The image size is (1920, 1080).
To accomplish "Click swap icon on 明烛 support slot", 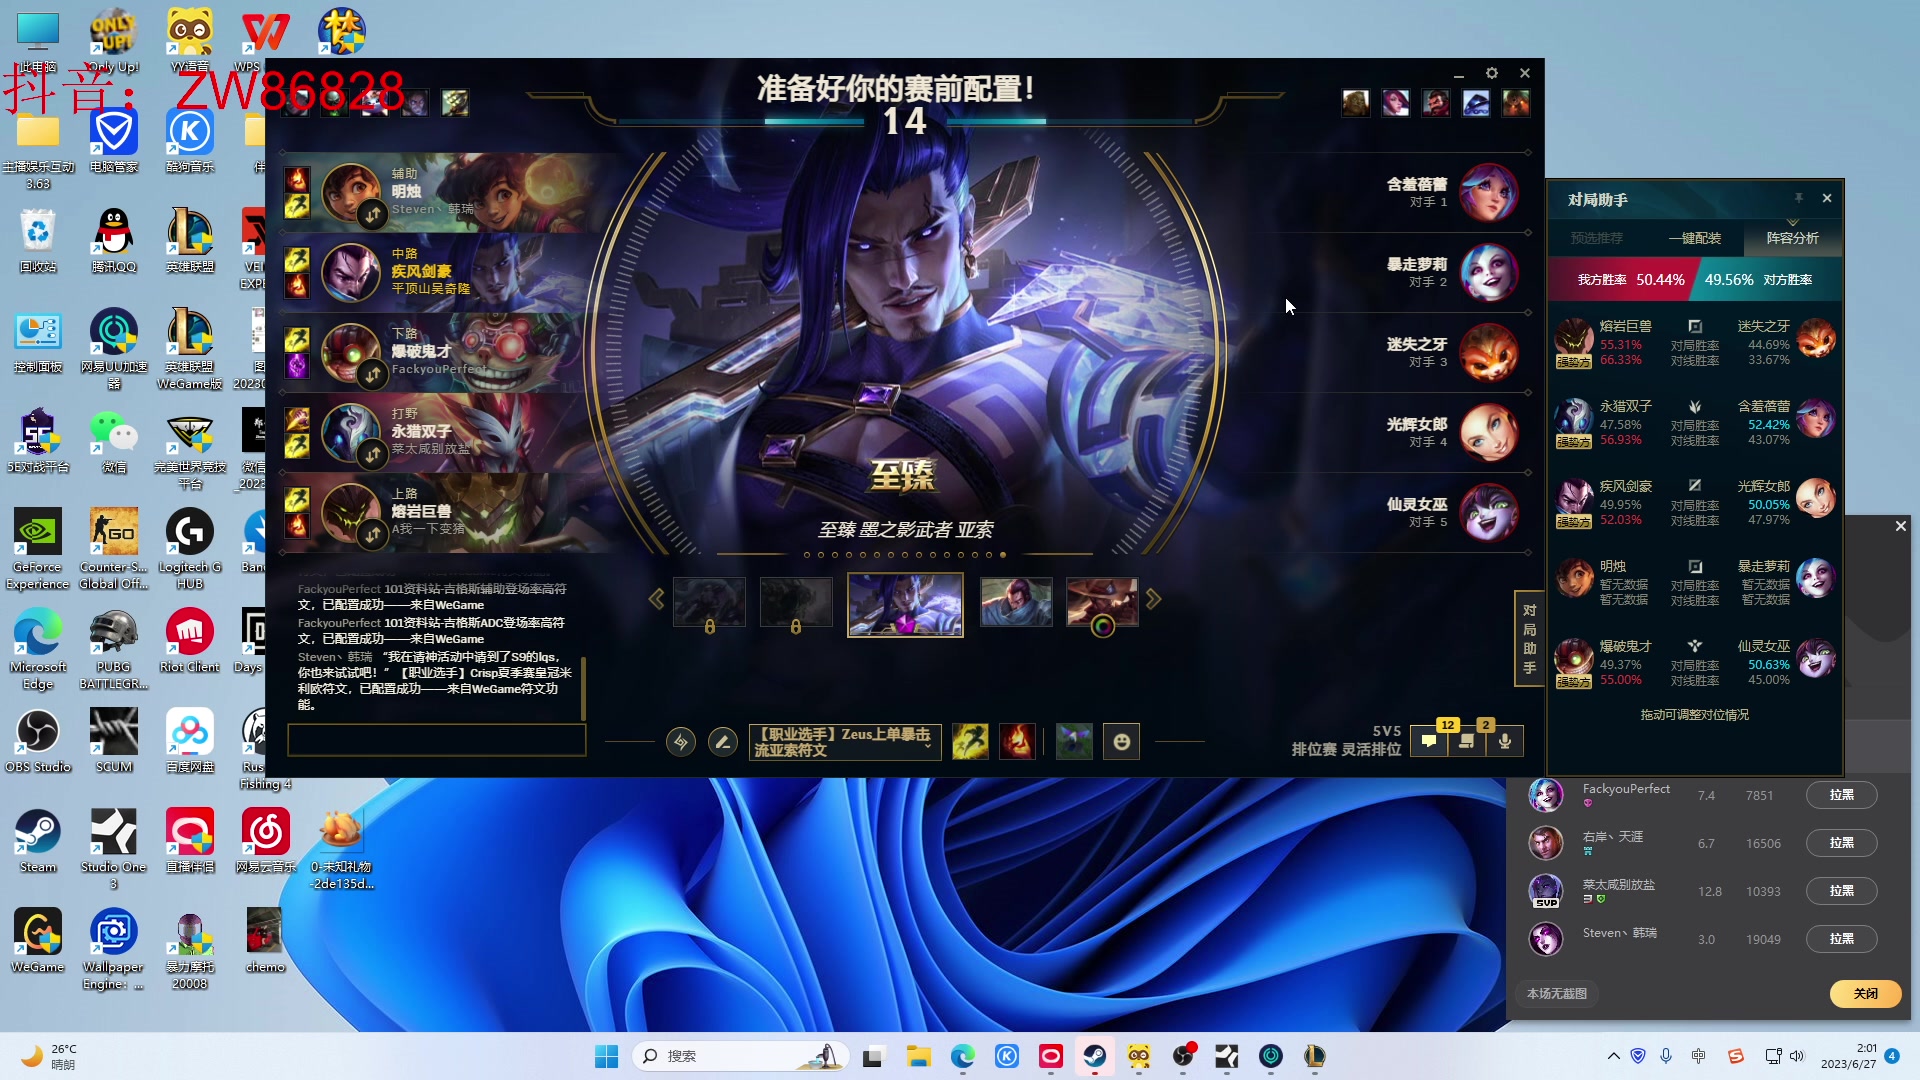I will [x=372, y=214].
